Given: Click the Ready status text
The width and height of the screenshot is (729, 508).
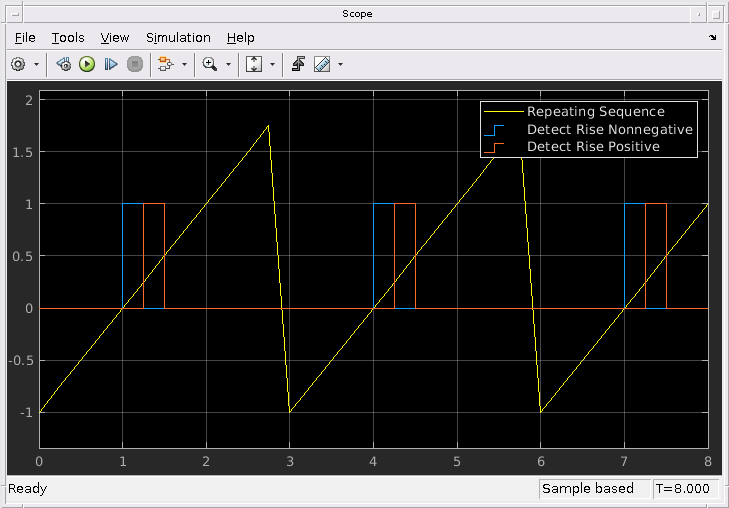Looking at the screenshot, I should 27,489.
